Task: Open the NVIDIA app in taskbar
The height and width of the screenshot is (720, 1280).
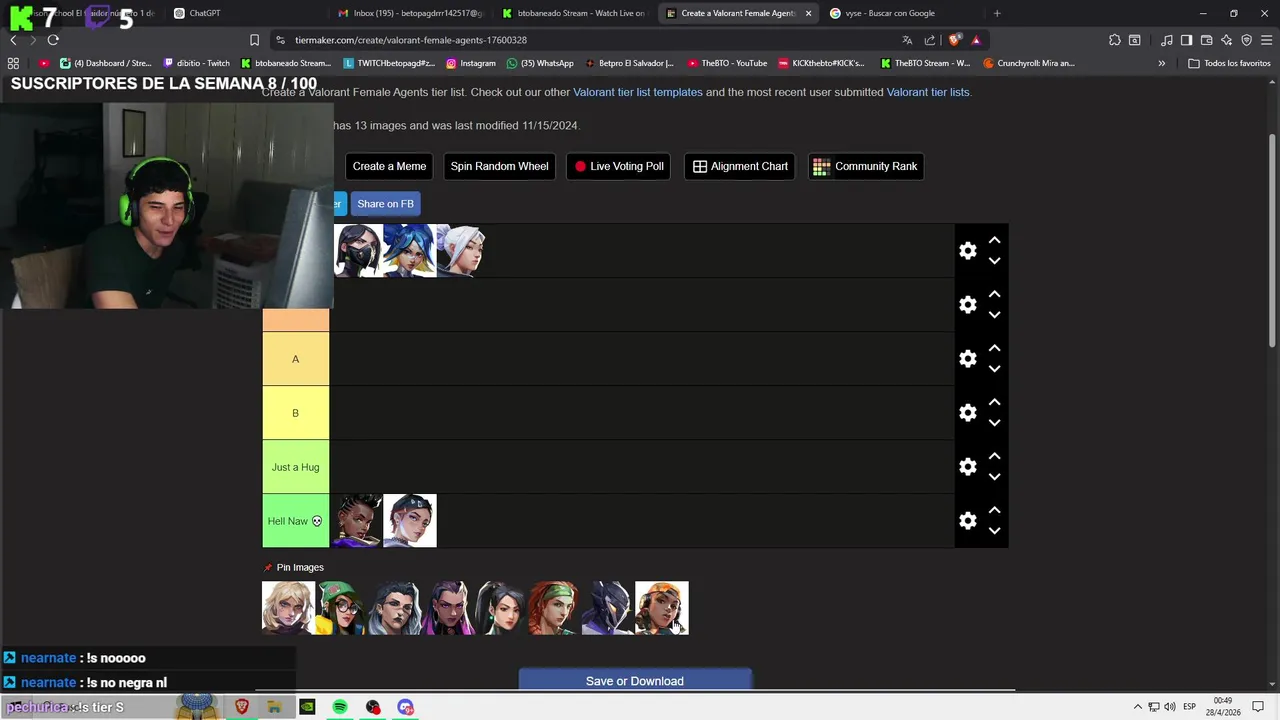Action: click(307, 707)
